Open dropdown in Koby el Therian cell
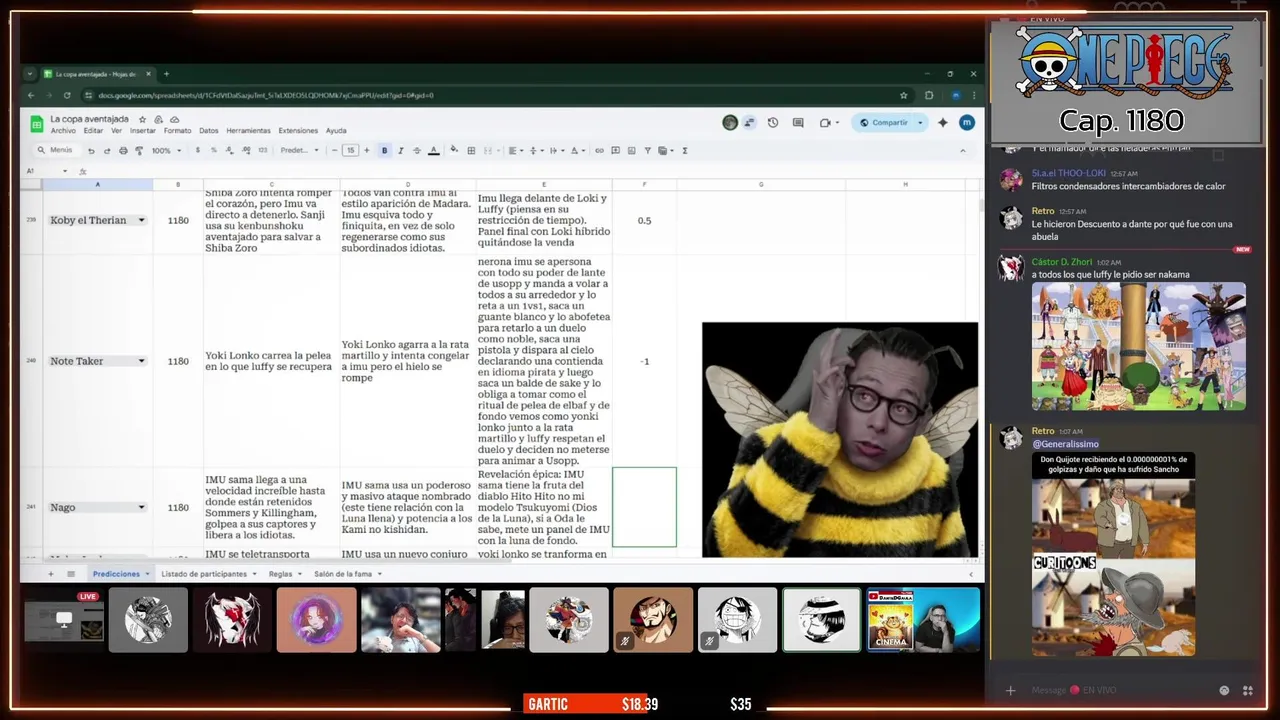The image size is (1280, 720). click(x=141, y=220)
